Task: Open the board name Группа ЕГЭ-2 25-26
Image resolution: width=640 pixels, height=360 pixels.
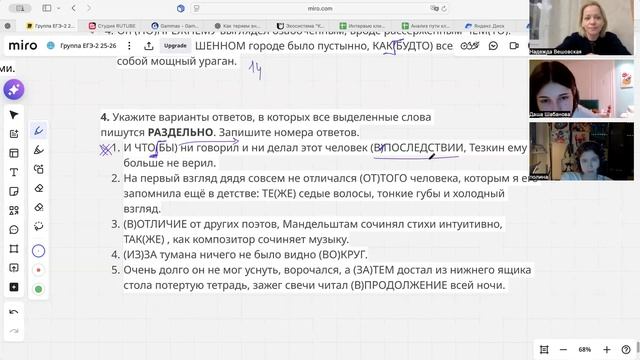Action: click(x=88, y=46)
